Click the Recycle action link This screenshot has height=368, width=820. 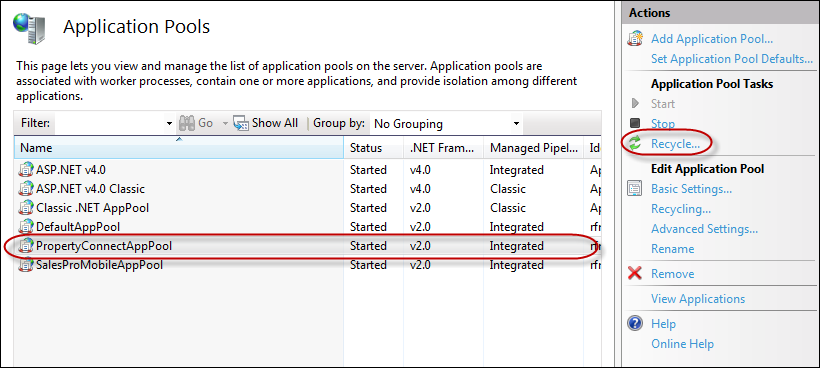675,144
